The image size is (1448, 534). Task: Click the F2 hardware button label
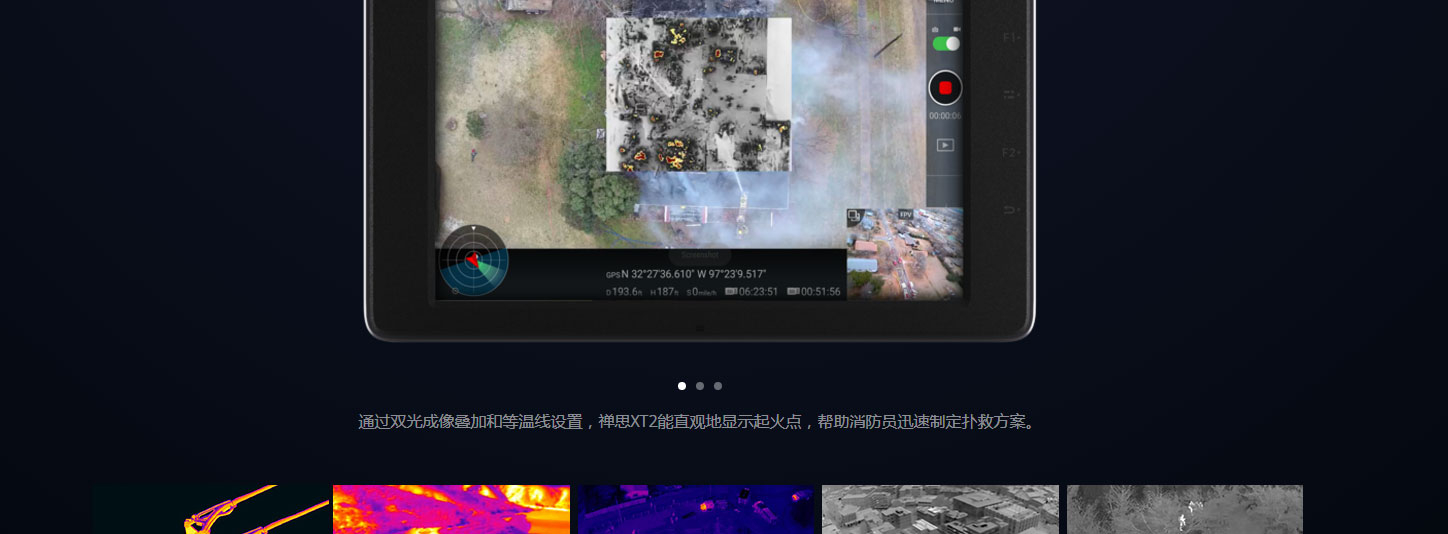coord(1010,153)
